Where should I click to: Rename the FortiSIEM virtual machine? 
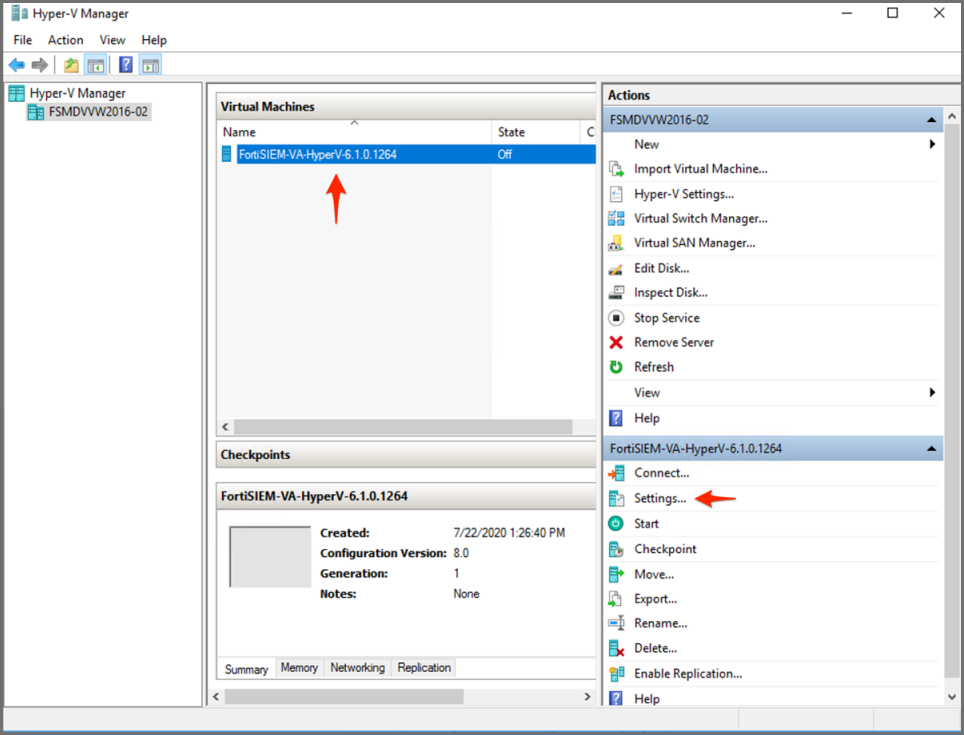pyautogui.click(x=655, y=623)
